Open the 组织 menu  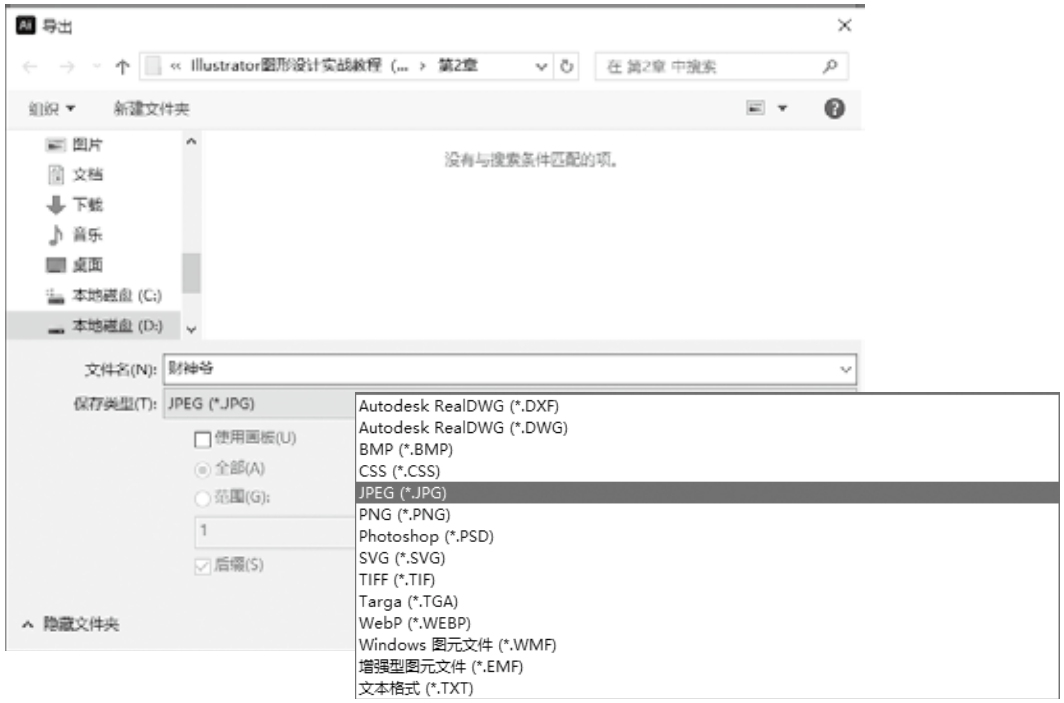point(52,109)
